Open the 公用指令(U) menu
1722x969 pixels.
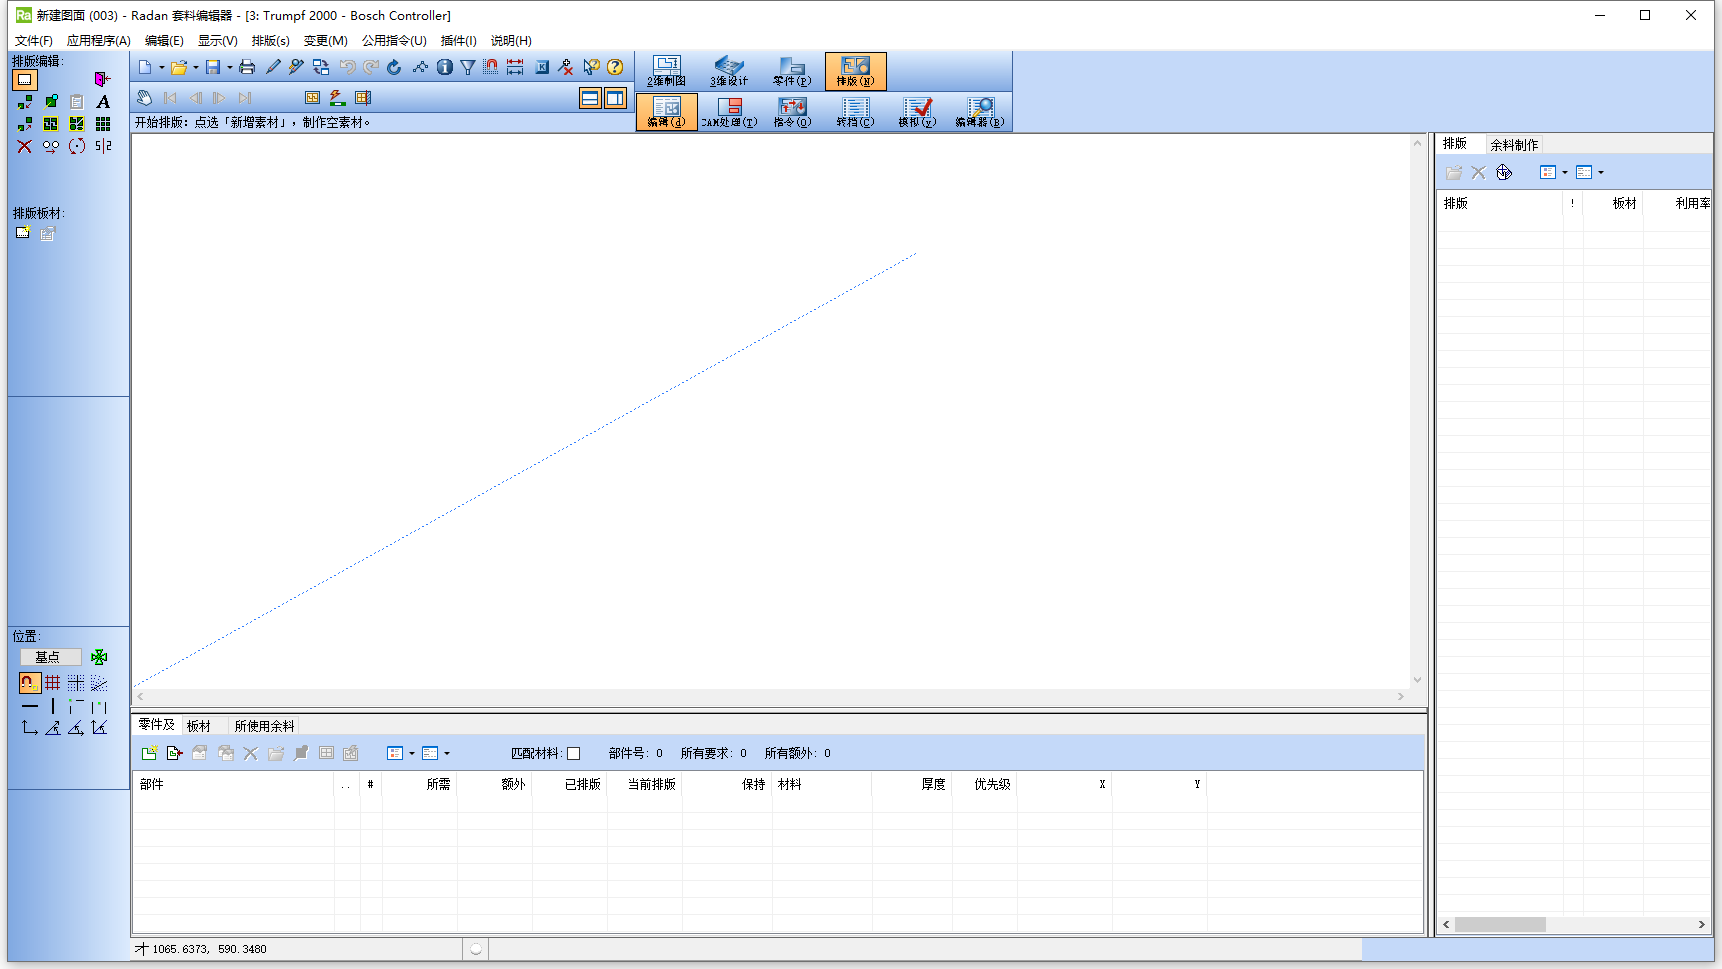pos(394,41)
